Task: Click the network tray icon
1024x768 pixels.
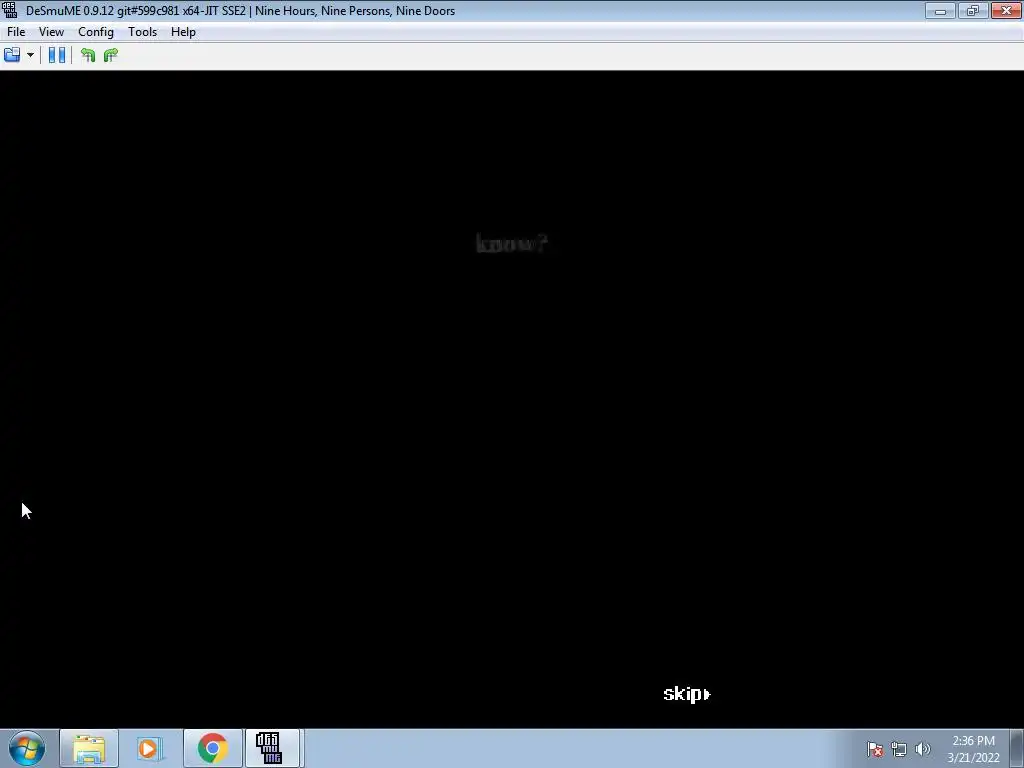Action: click(x=899, y=749)
